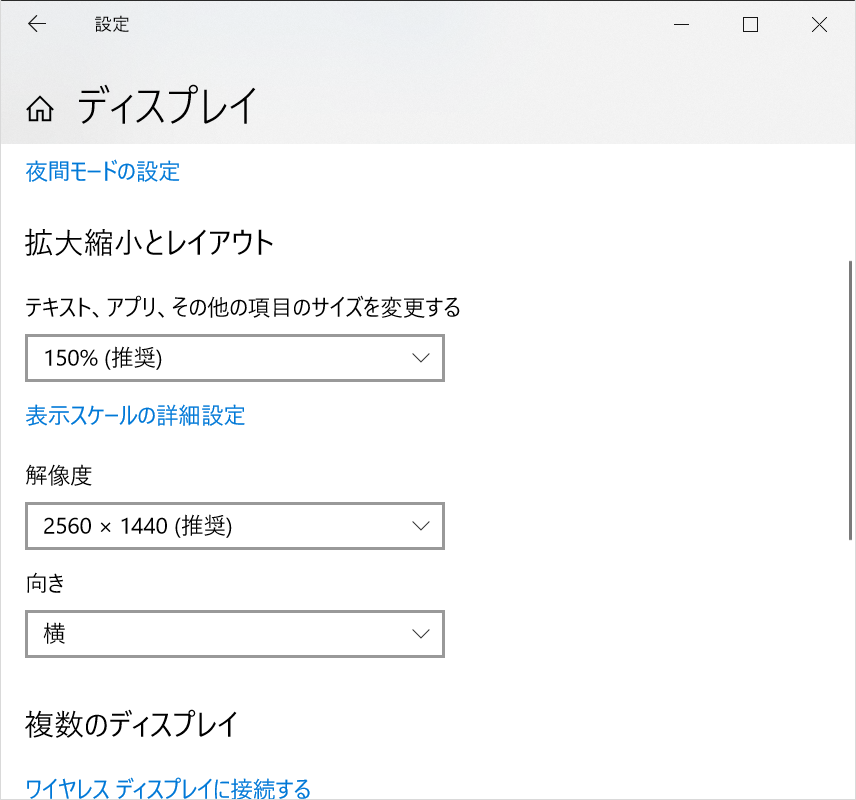856x800 pixels.
Task: Open the 表示スケールの詳細設定 link
Action: click(134, 416)
